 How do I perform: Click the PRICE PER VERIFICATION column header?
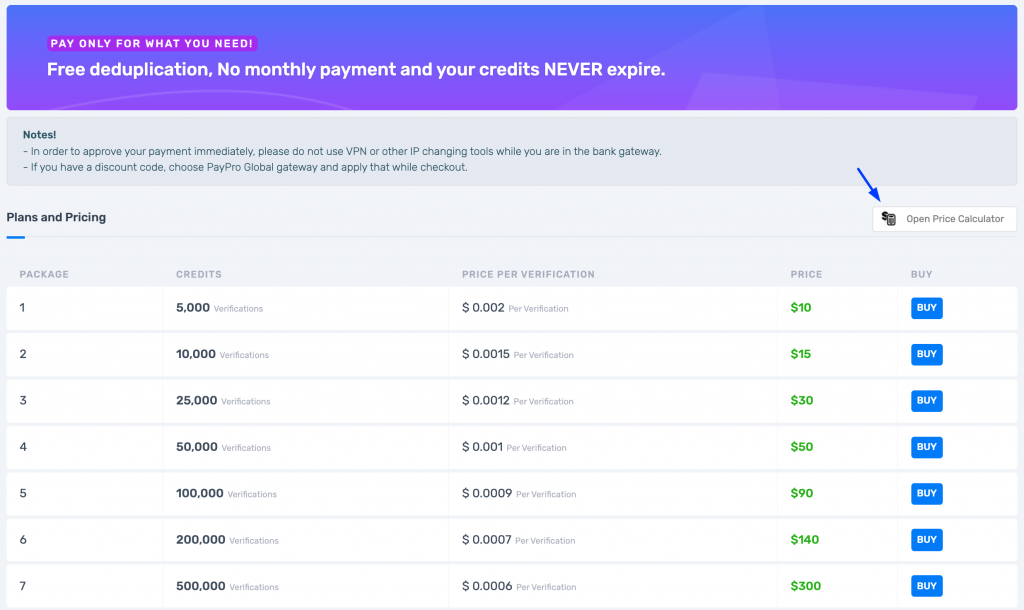(528, 274)
